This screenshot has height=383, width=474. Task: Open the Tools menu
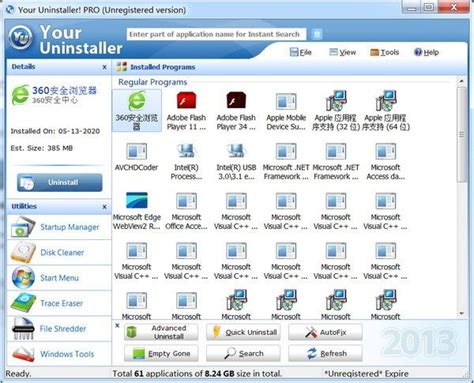(385, 52)
